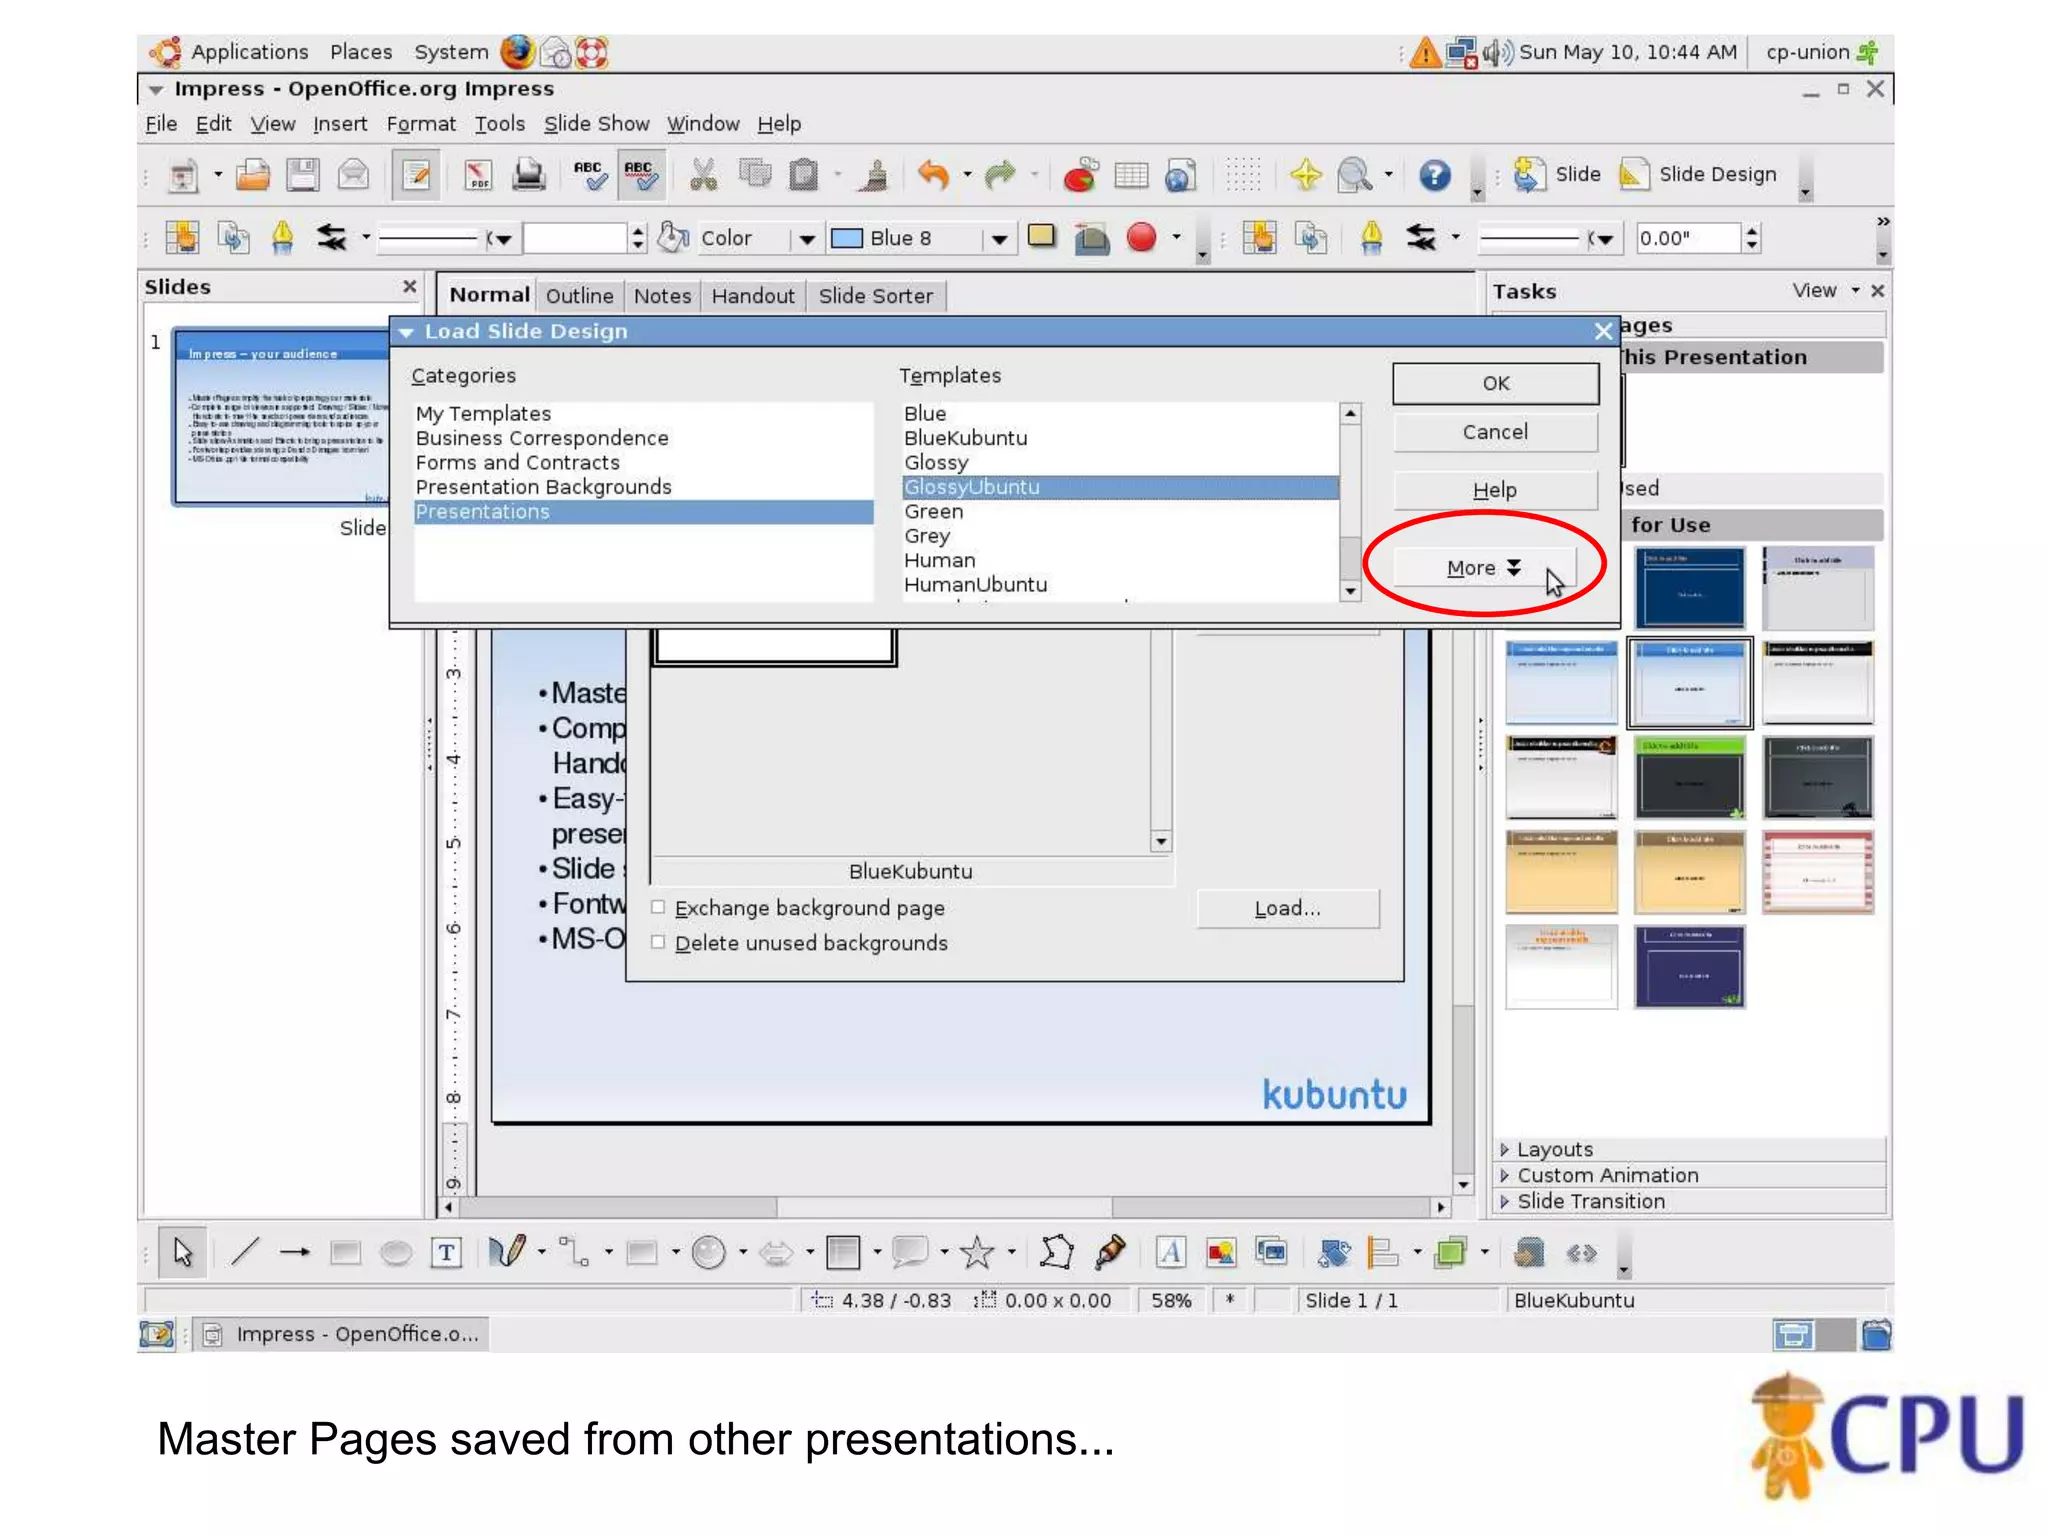Click the Fontwork Gallery icon
Image resolution: width=2048 pixels, height=1536 pixels.
1170,1252
